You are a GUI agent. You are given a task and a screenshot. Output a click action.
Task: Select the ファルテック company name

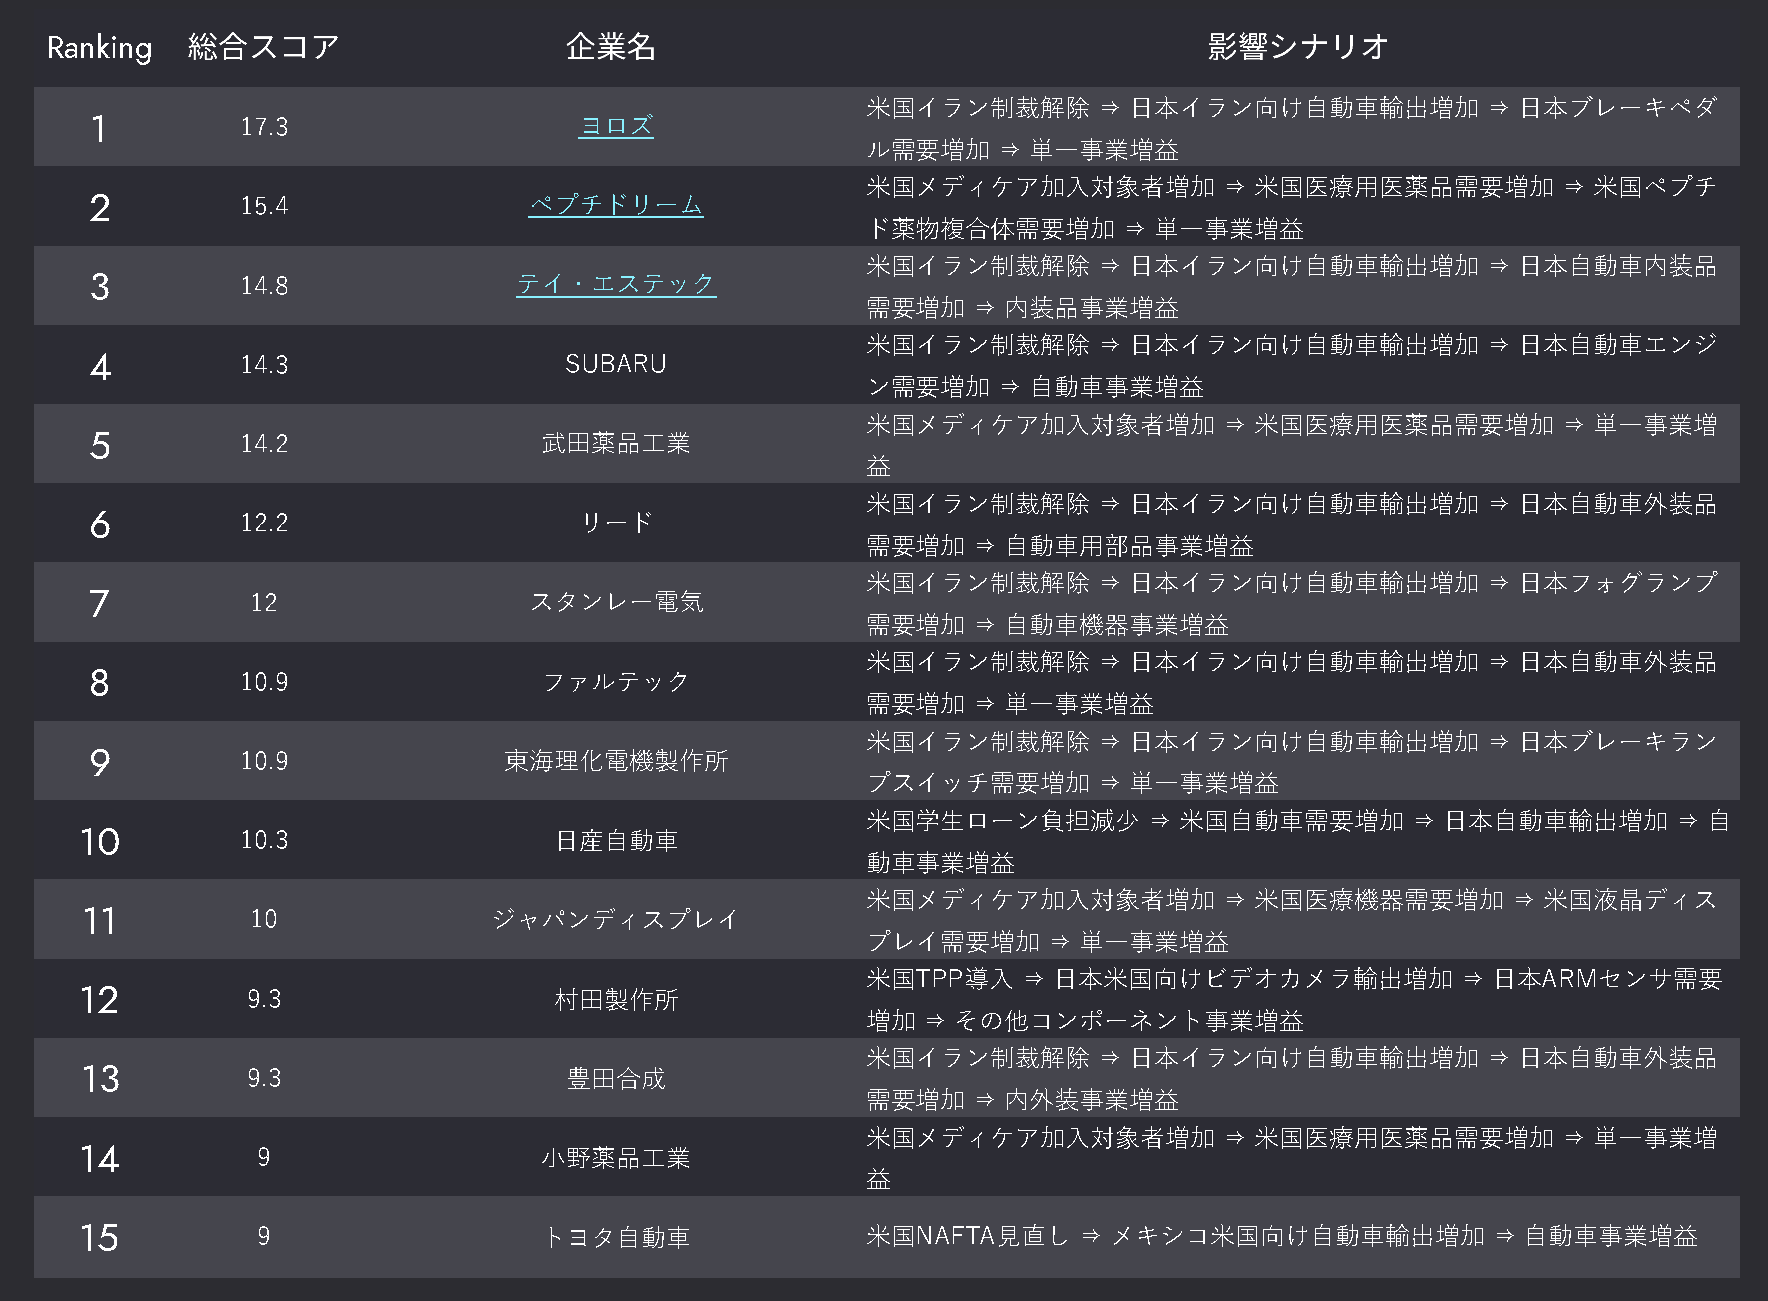(x=616, y=681)
